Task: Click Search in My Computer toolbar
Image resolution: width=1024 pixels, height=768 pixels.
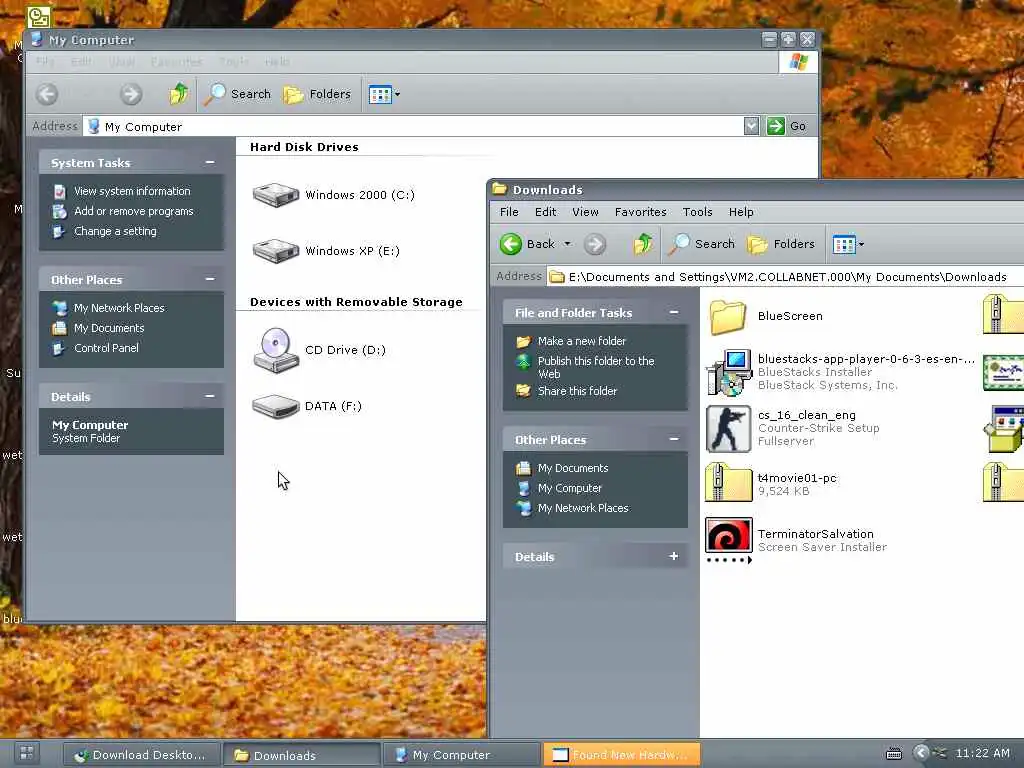Action: (x=236, y=94)
